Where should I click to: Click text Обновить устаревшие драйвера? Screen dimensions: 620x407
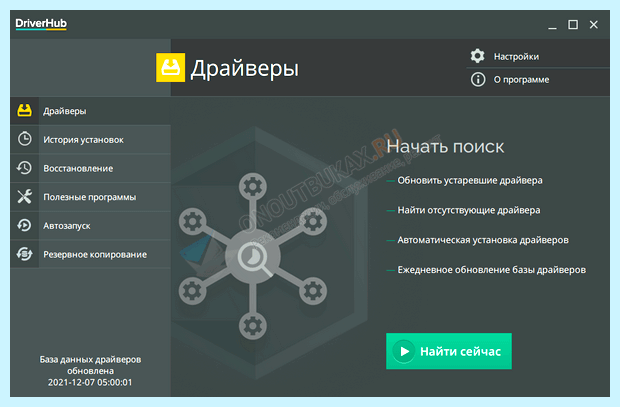pos(470,180)
